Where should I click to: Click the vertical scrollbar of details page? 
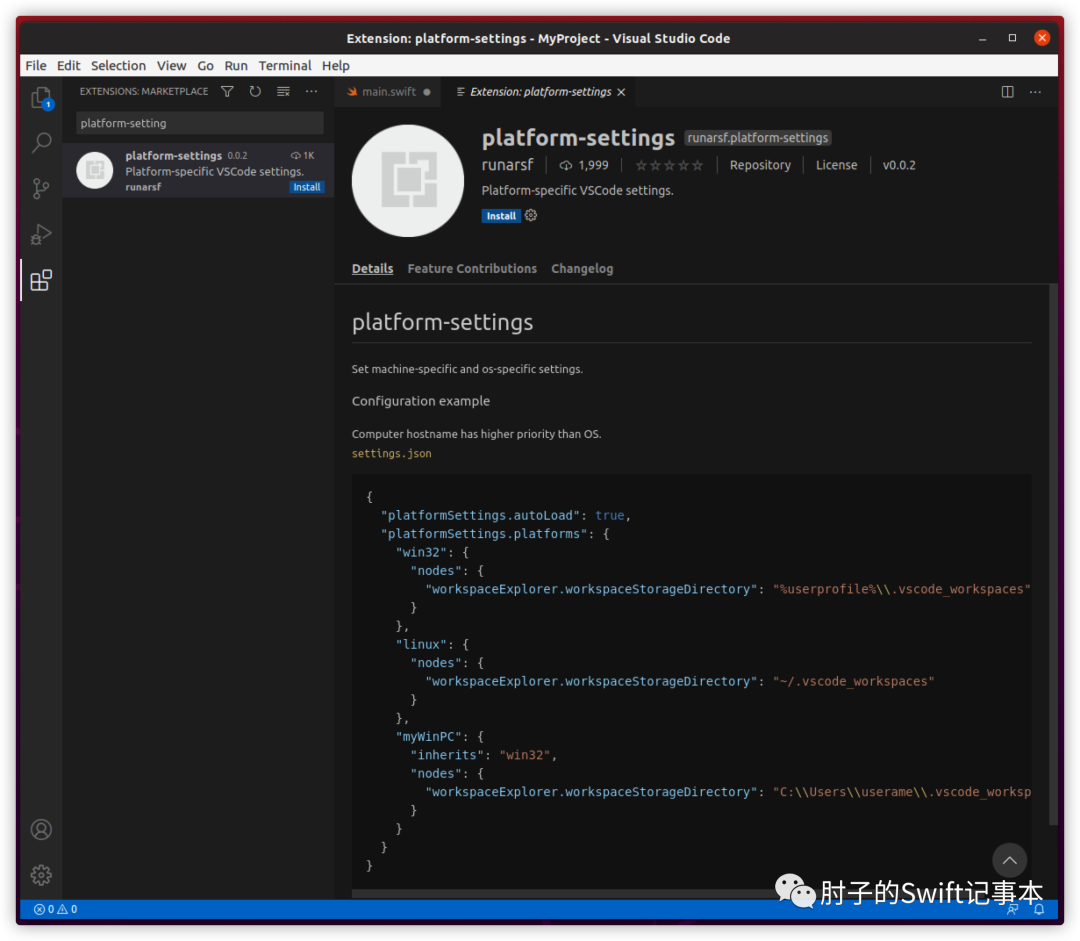pyautogui.click(x=1052, y=554)
